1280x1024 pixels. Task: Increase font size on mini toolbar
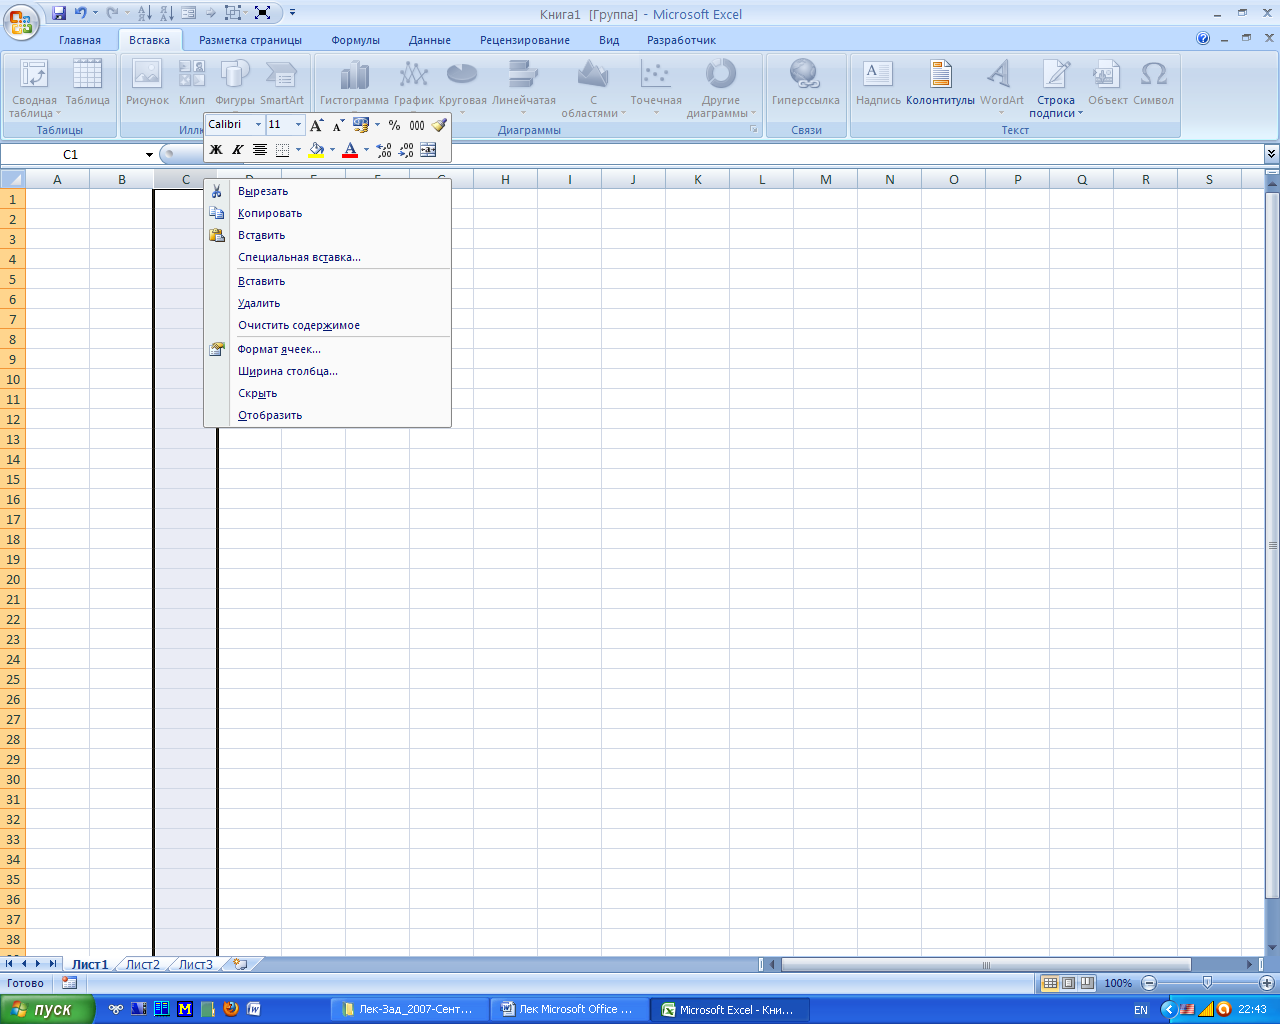316,125
